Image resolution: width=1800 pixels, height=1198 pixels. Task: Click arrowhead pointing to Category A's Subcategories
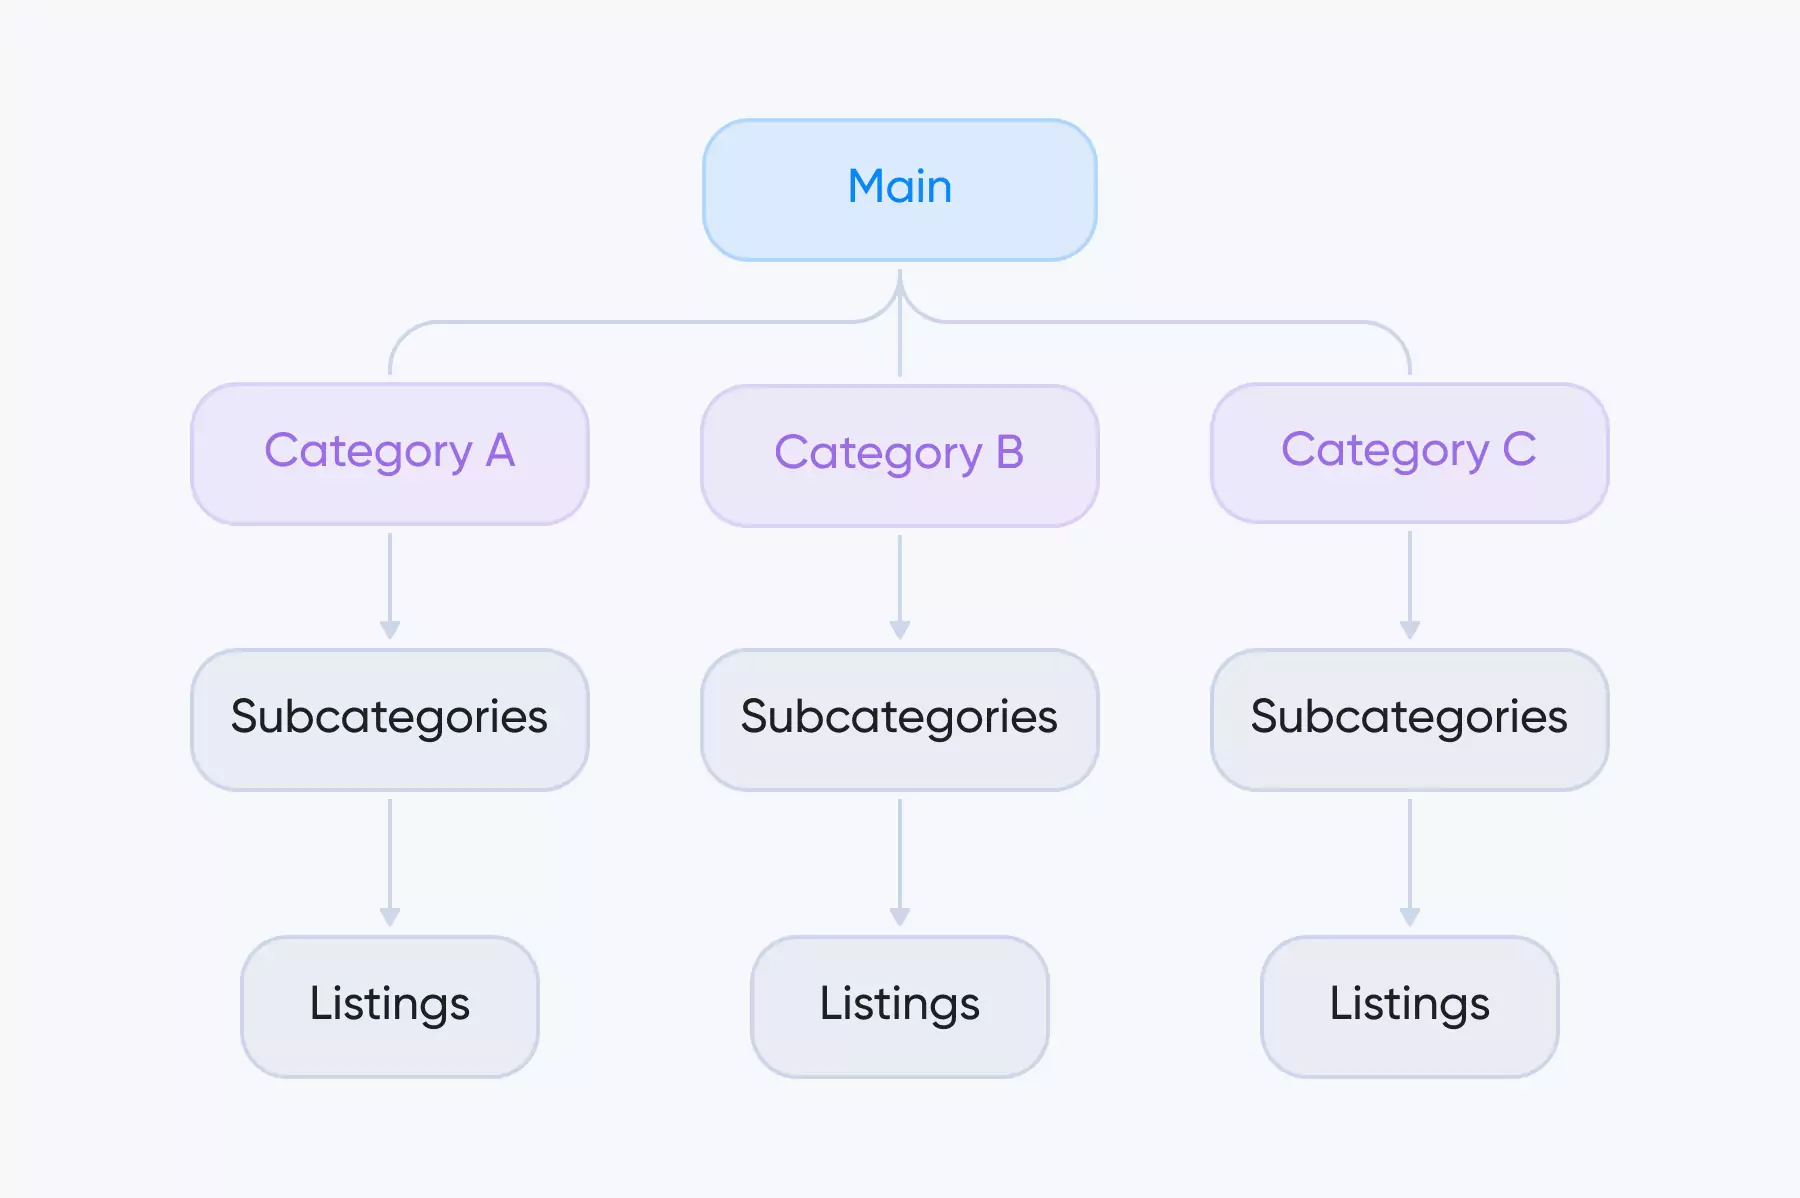(390, 630)
